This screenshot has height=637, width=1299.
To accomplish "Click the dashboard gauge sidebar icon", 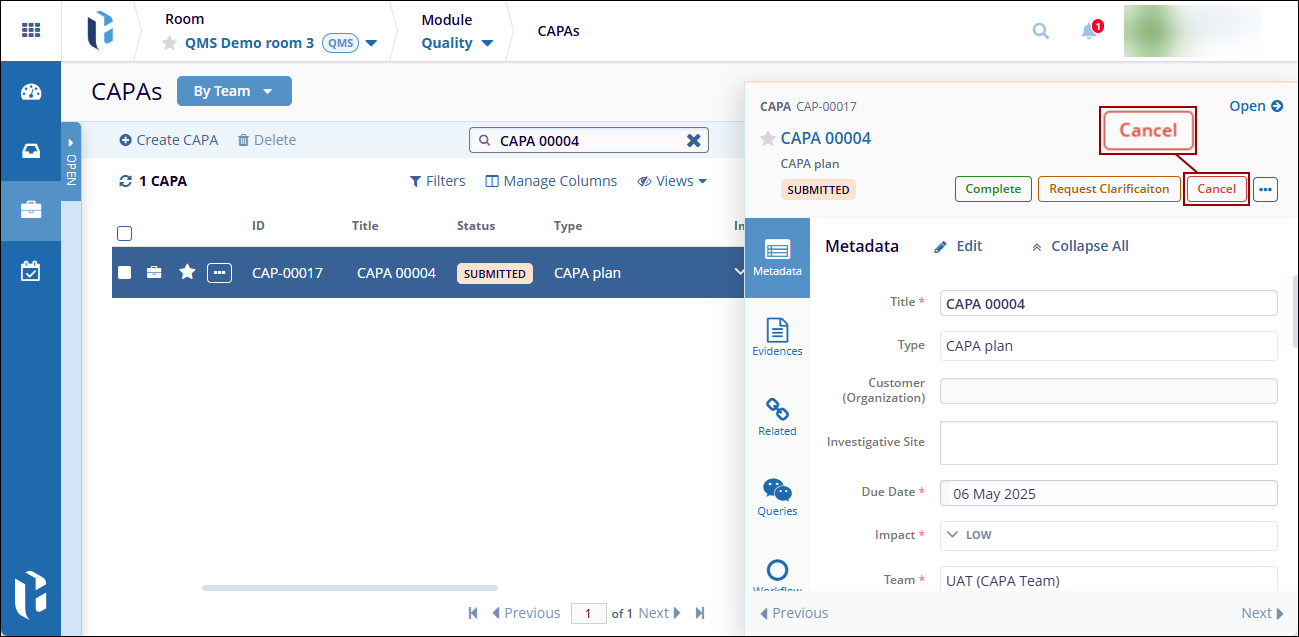I will pyautogui.click(x=31, y=92).
